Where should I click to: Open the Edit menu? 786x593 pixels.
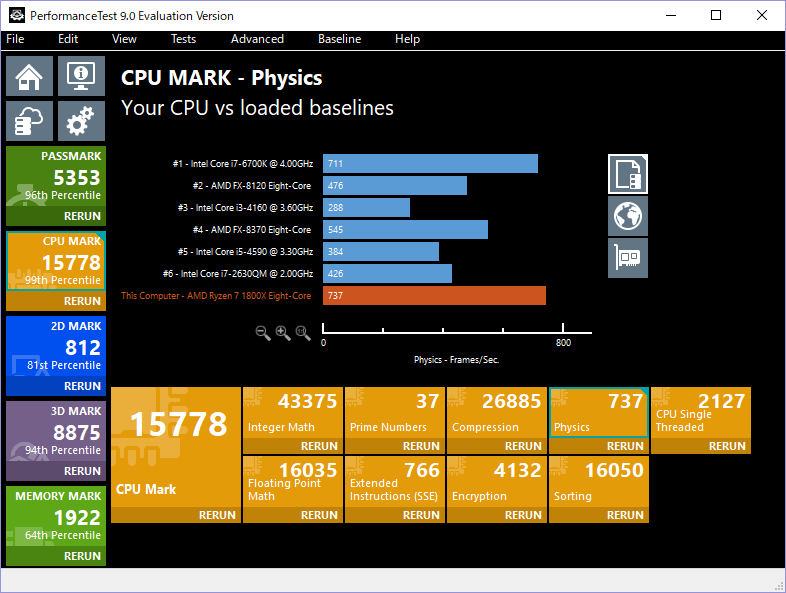coord(68,39)
